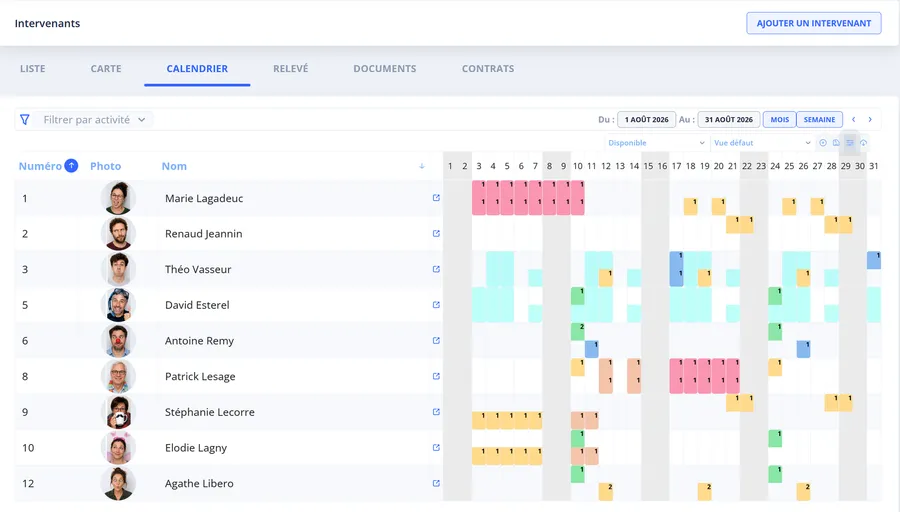Open Marie Lagadeuc's profile via external link icon
The image size is (900, 512).
click(x=436, y=198)
